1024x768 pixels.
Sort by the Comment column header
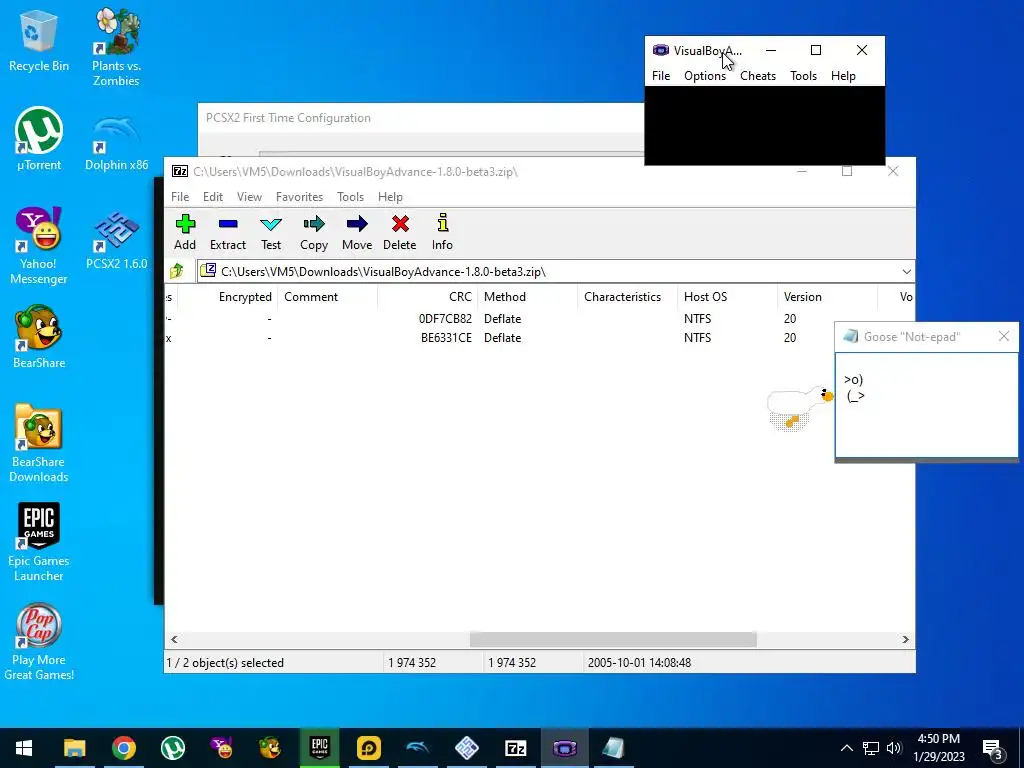coord(328,296)
